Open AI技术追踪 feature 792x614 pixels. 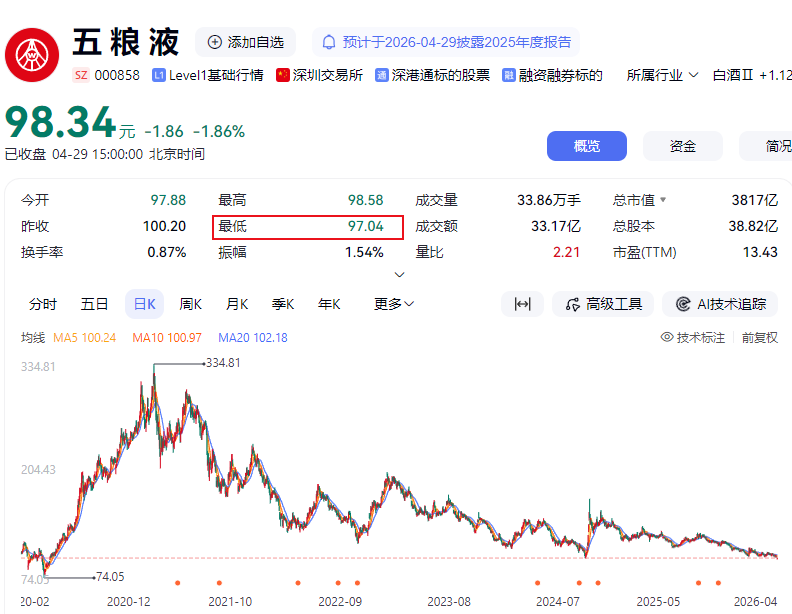720,304
